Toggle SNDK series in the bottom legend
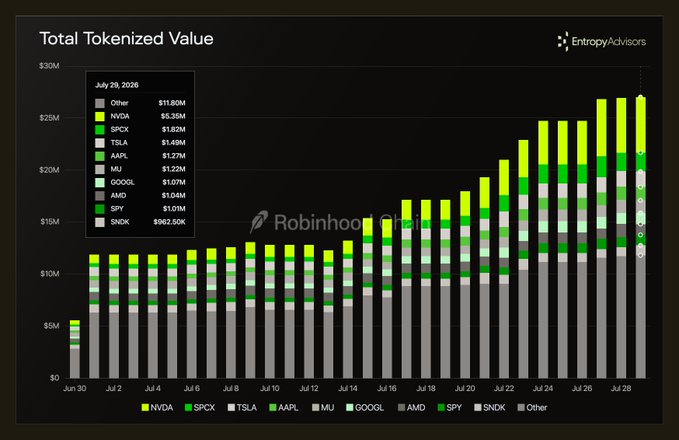Screen dimensions: 679x440 490,408
